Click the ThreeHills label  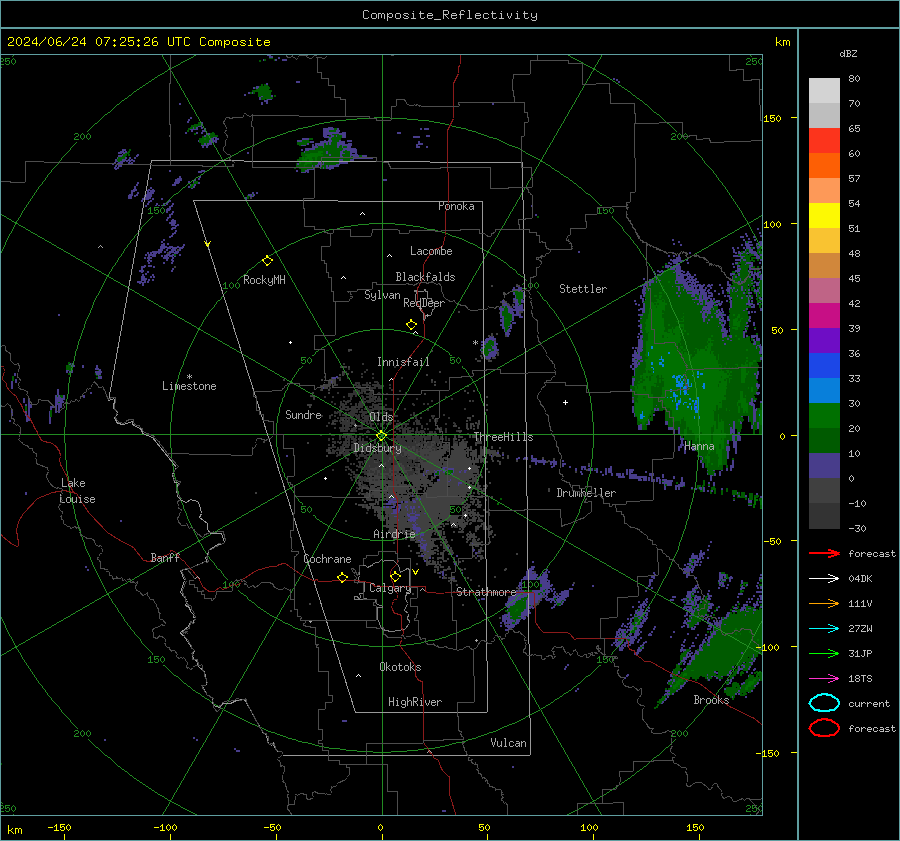(503, 437)
